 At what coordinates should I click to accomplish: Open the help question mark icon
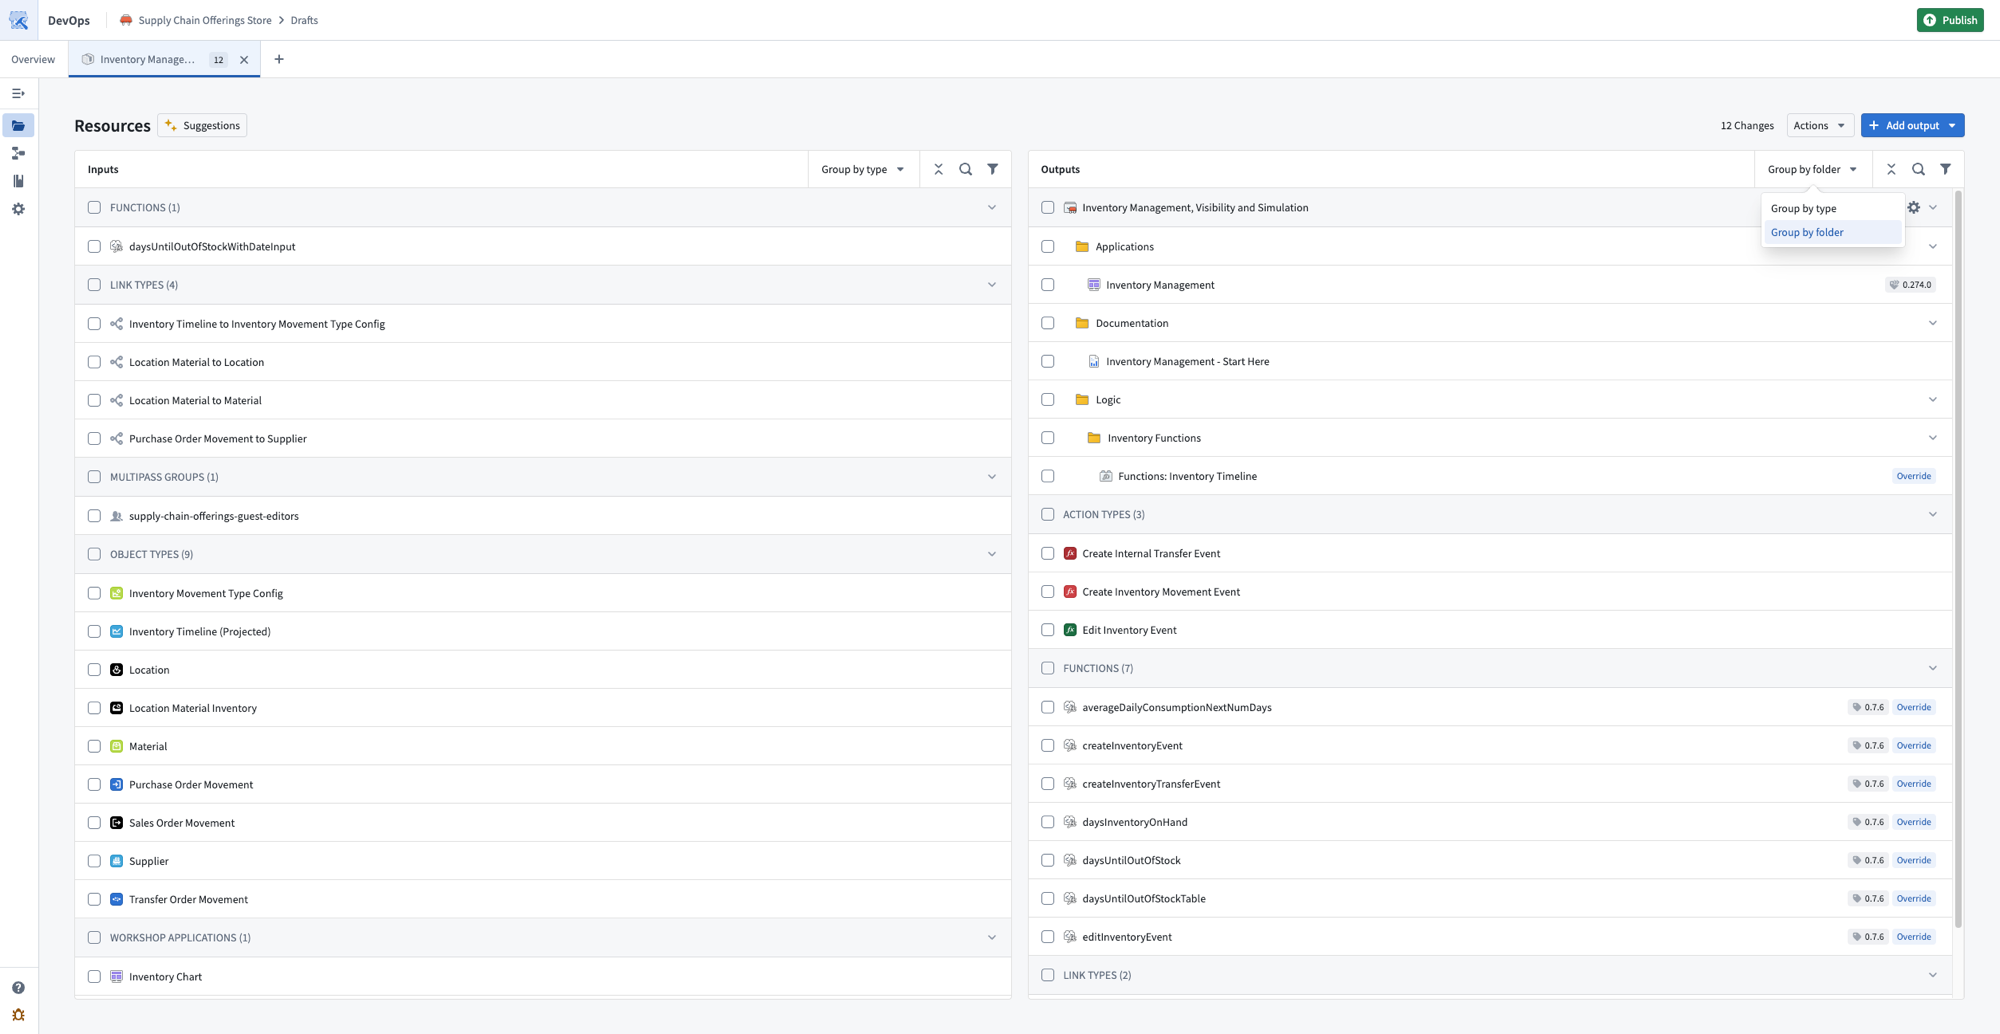[18, 987]
